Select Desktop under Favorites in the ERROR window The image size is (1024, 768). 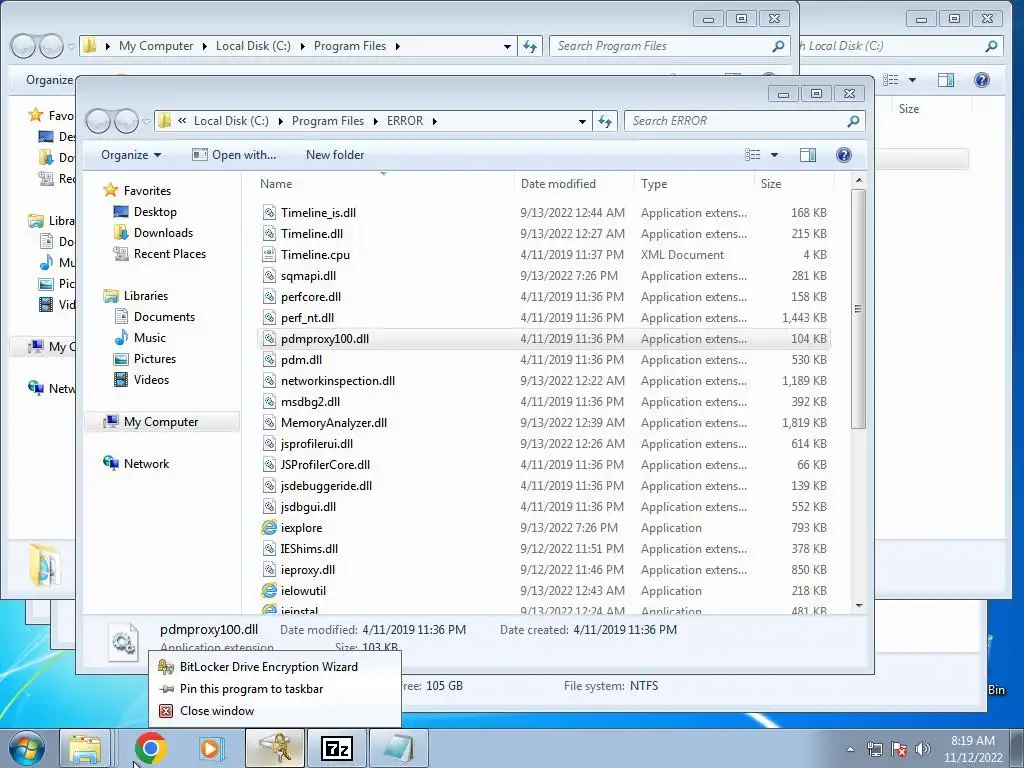(x=155, y=212)
